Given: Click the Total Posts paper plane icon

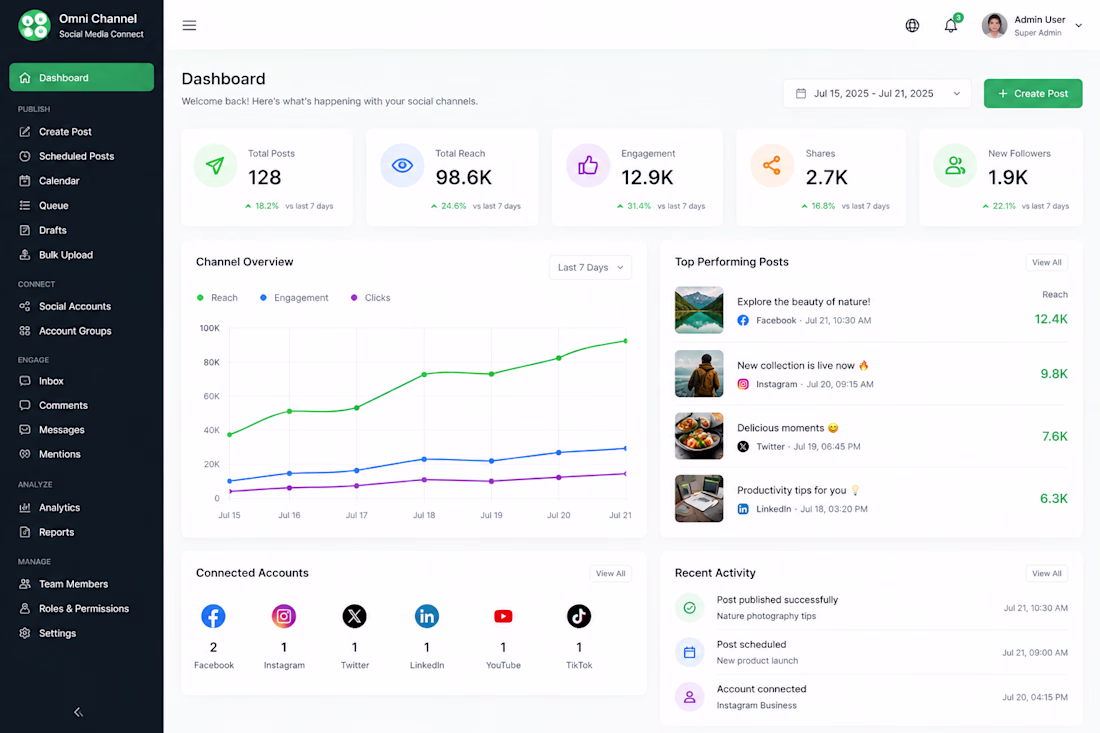Looking at the screenshot, I should pos(215,166).
